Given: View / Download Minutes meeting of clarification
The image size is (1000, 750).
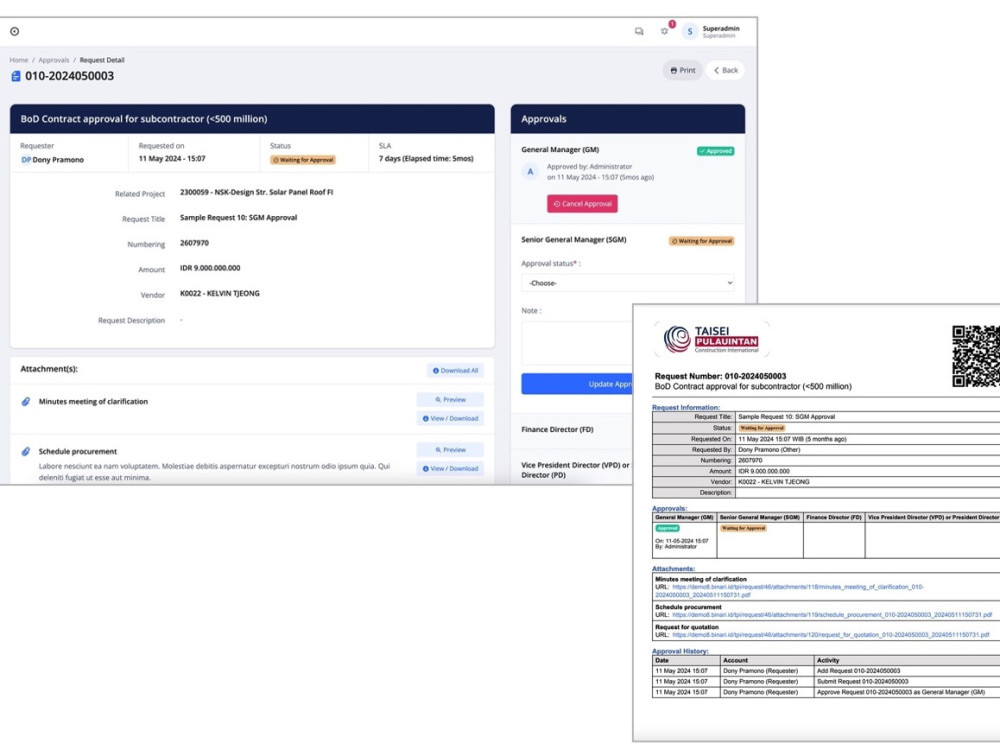Looking at the screenshot, I should tap(450, 418).
